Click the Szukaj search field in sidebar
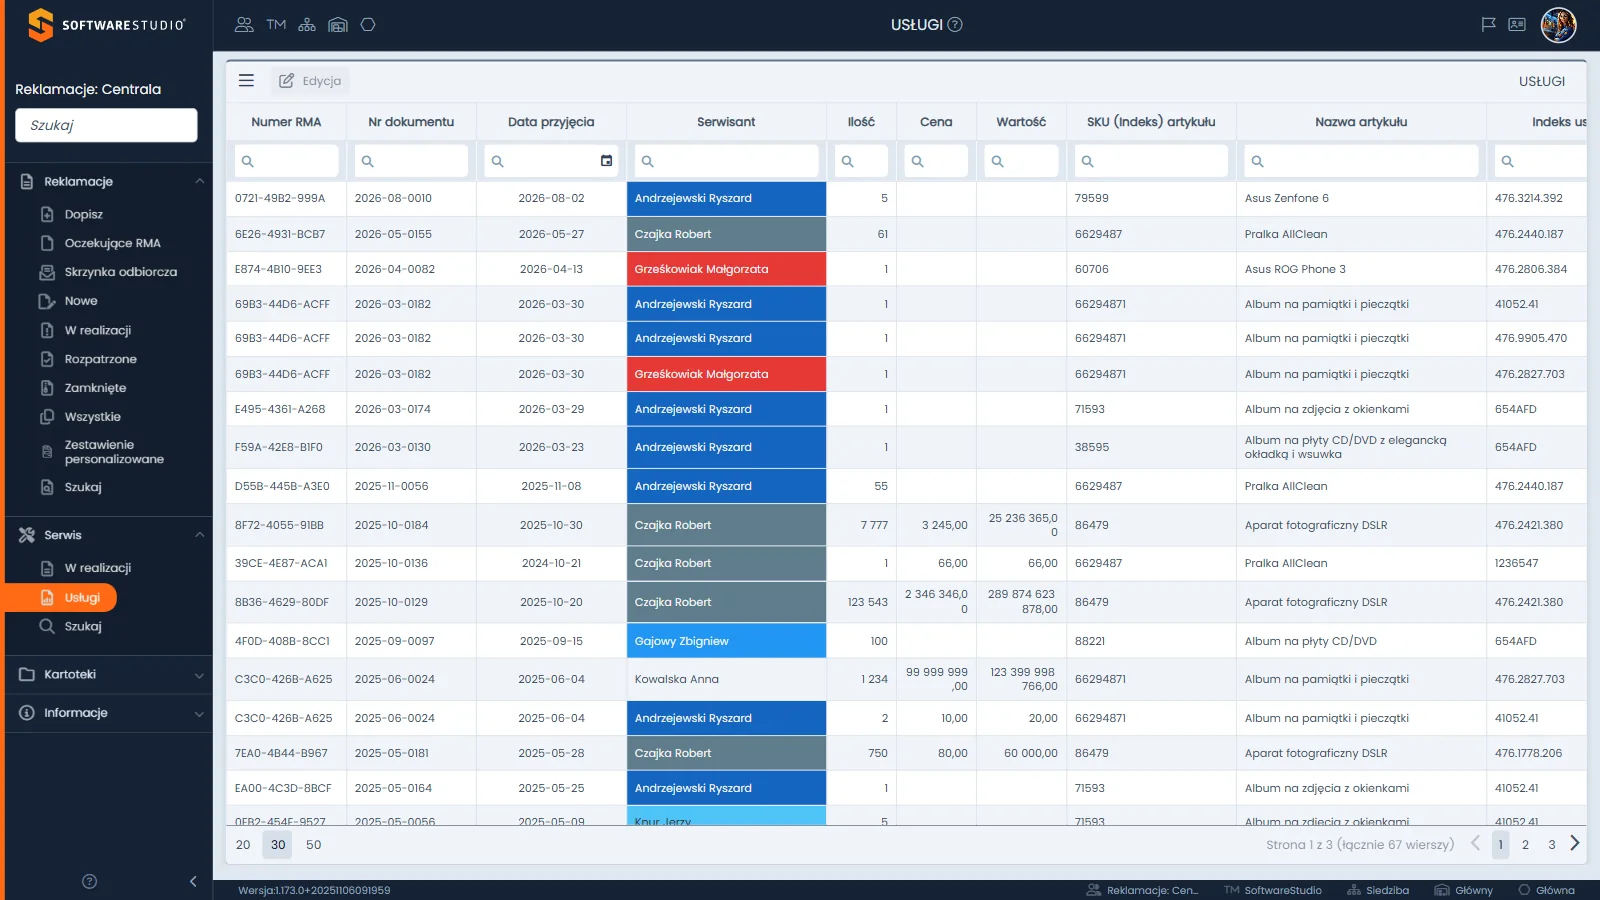The width and height of the screenshot is (1600, 900). [x=106, y=125]
